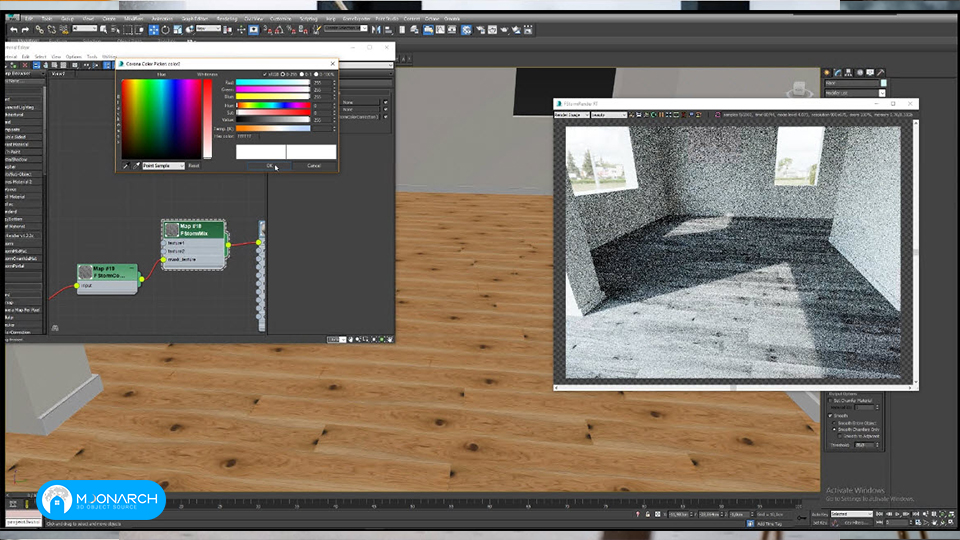Open the Graph Editors menu
Screen dimensions: 960x540
pos(195,19)
